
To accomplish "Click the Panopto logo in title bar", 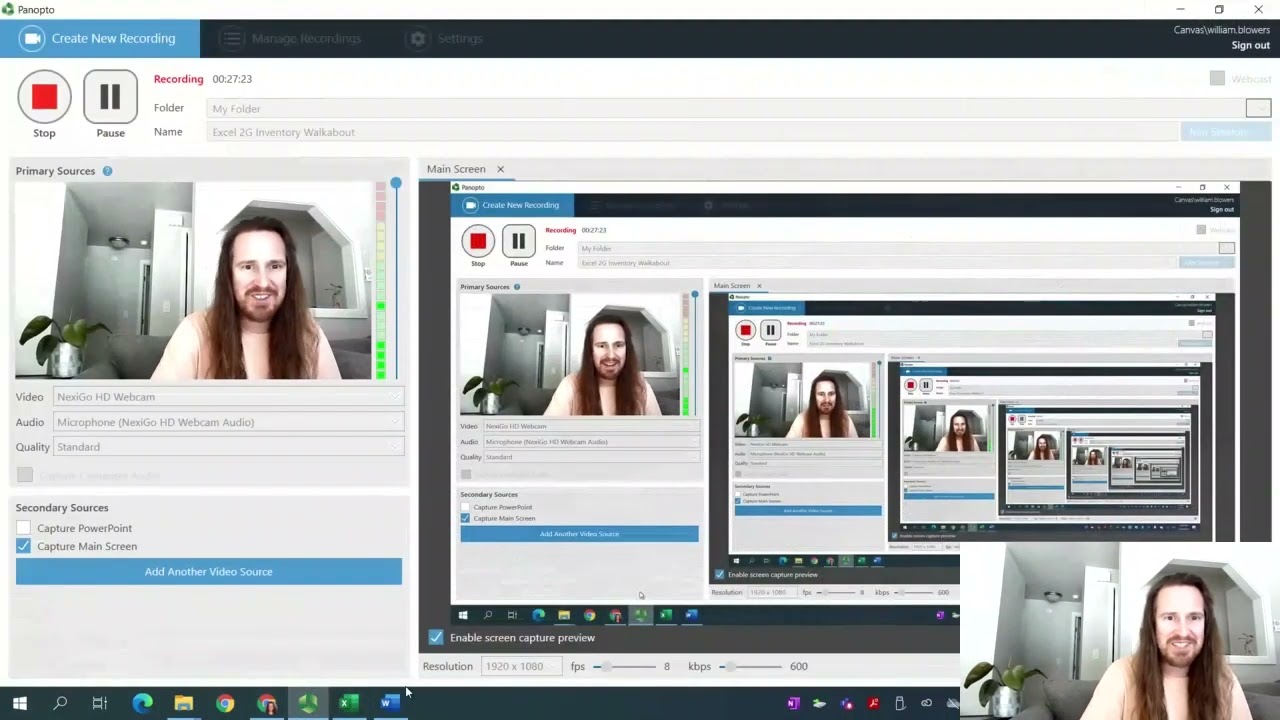I will point(9,9).
